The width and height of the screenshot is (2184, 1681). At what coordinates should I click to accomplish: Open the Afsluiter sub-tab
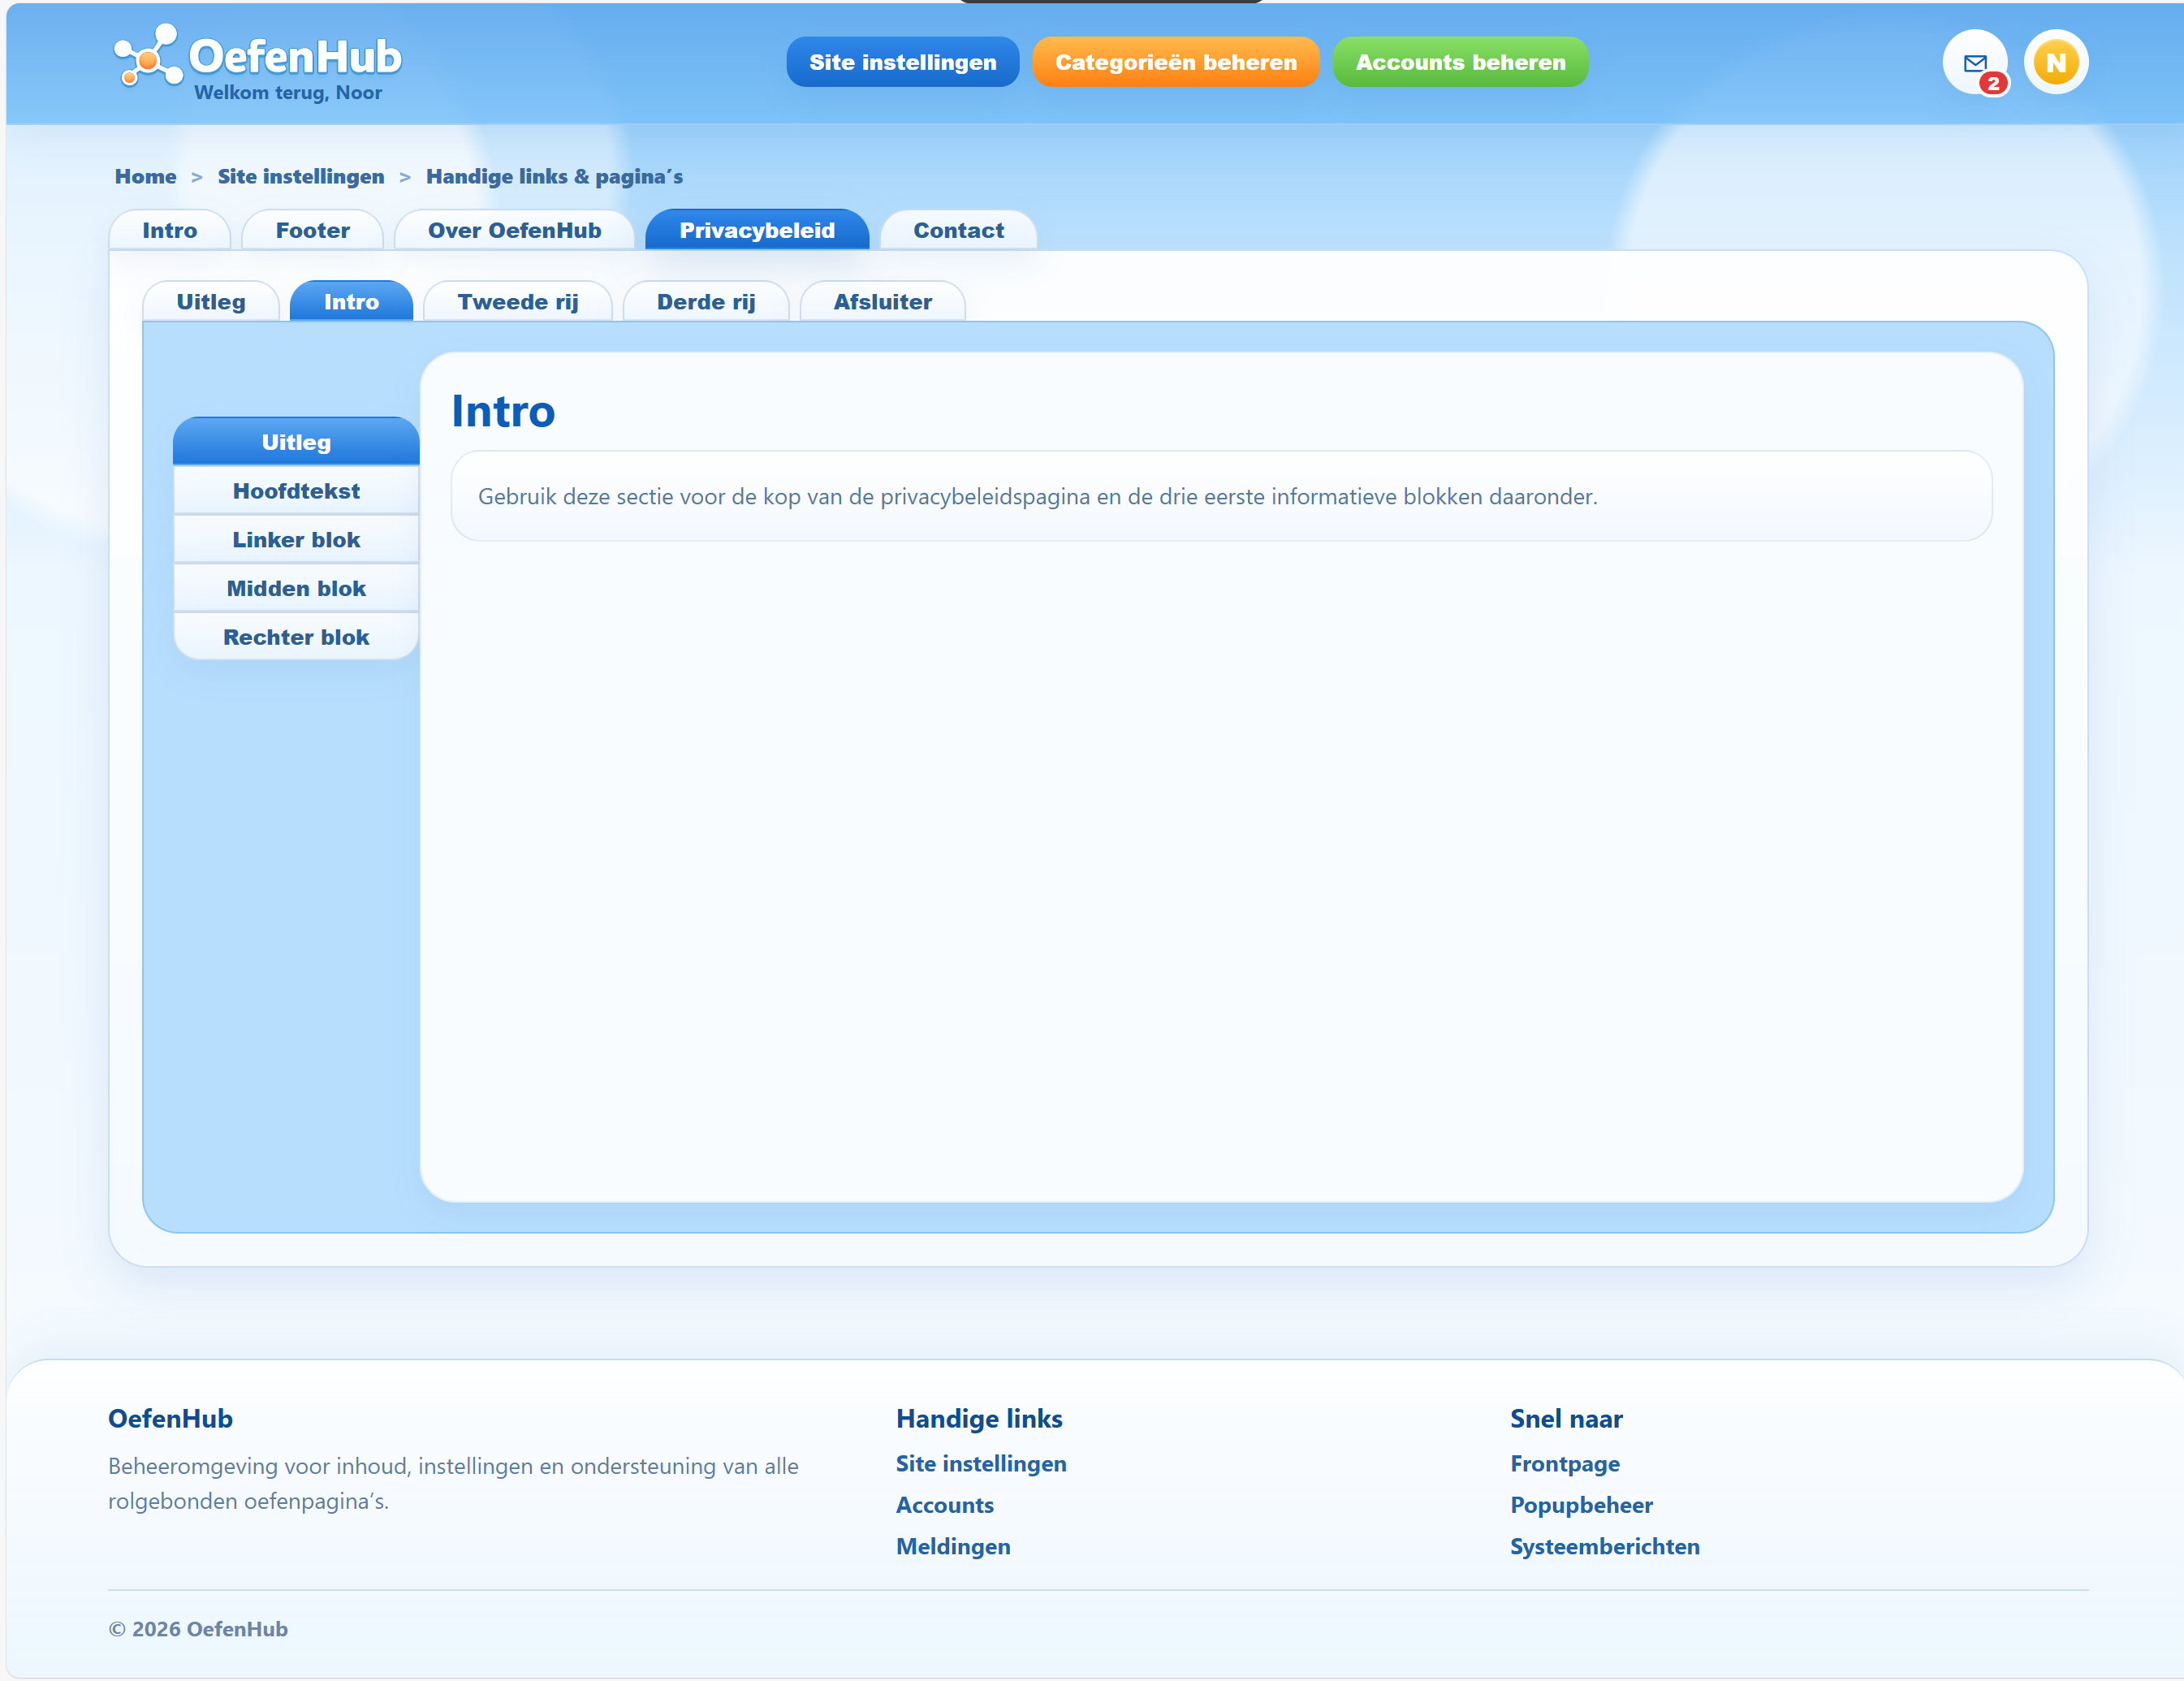click(x=882, y=301)
